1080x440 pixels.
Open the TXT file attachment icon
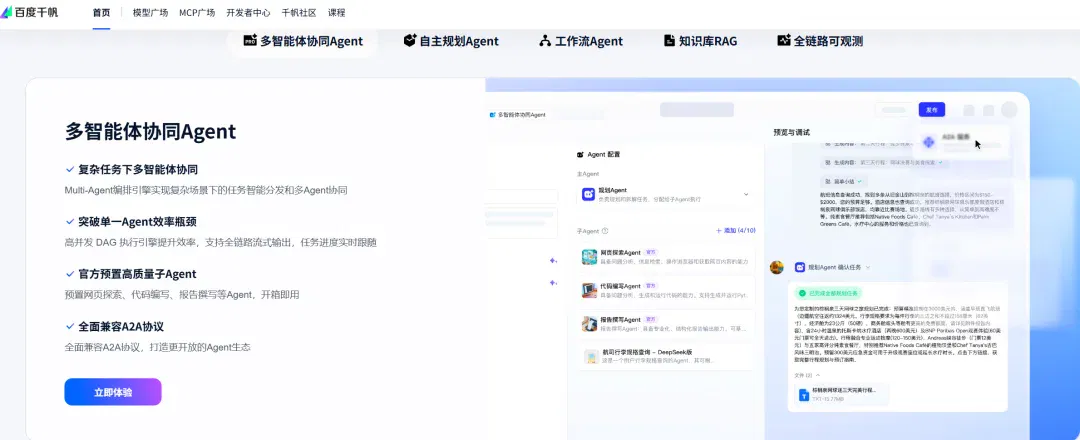point(804,395)
